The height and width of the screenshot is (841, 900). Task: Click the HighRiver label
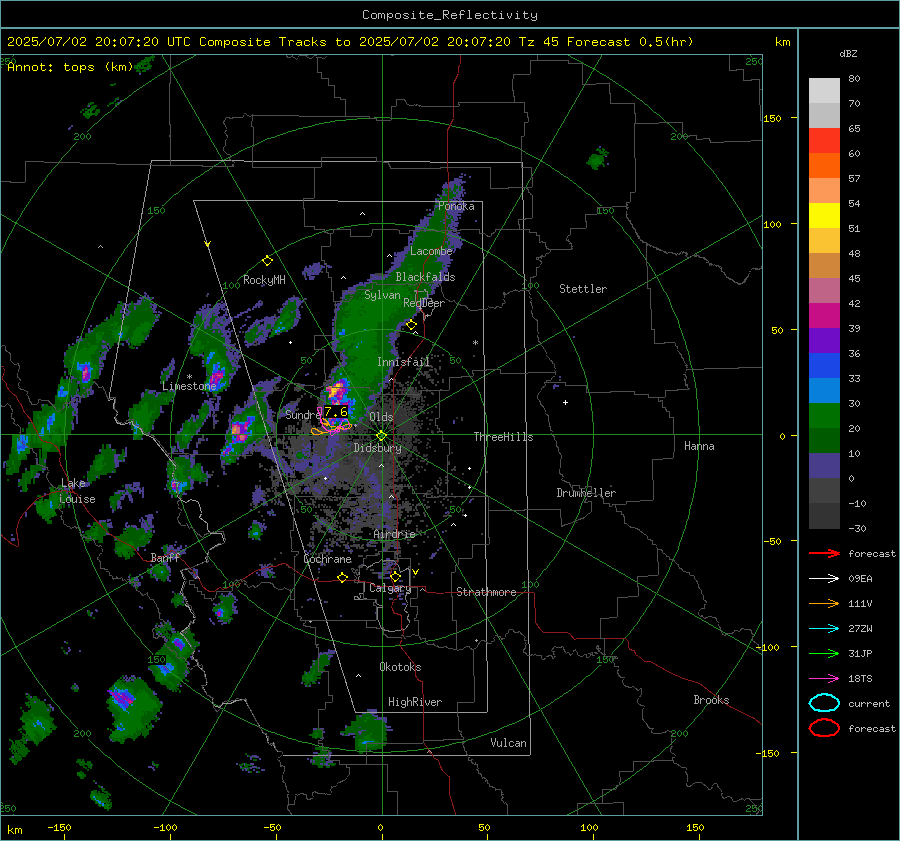(x=415, y=702)
